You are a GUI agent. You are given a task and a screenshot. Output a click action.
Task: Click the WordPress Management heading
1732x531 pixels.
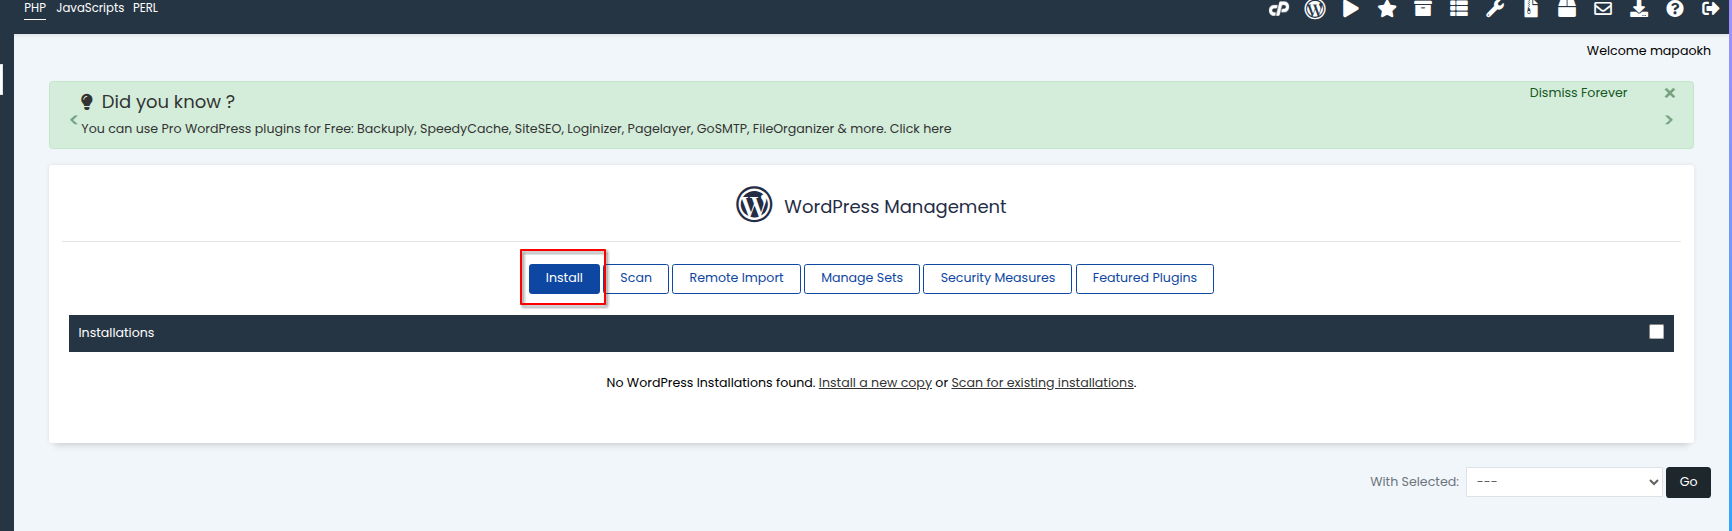895,207
